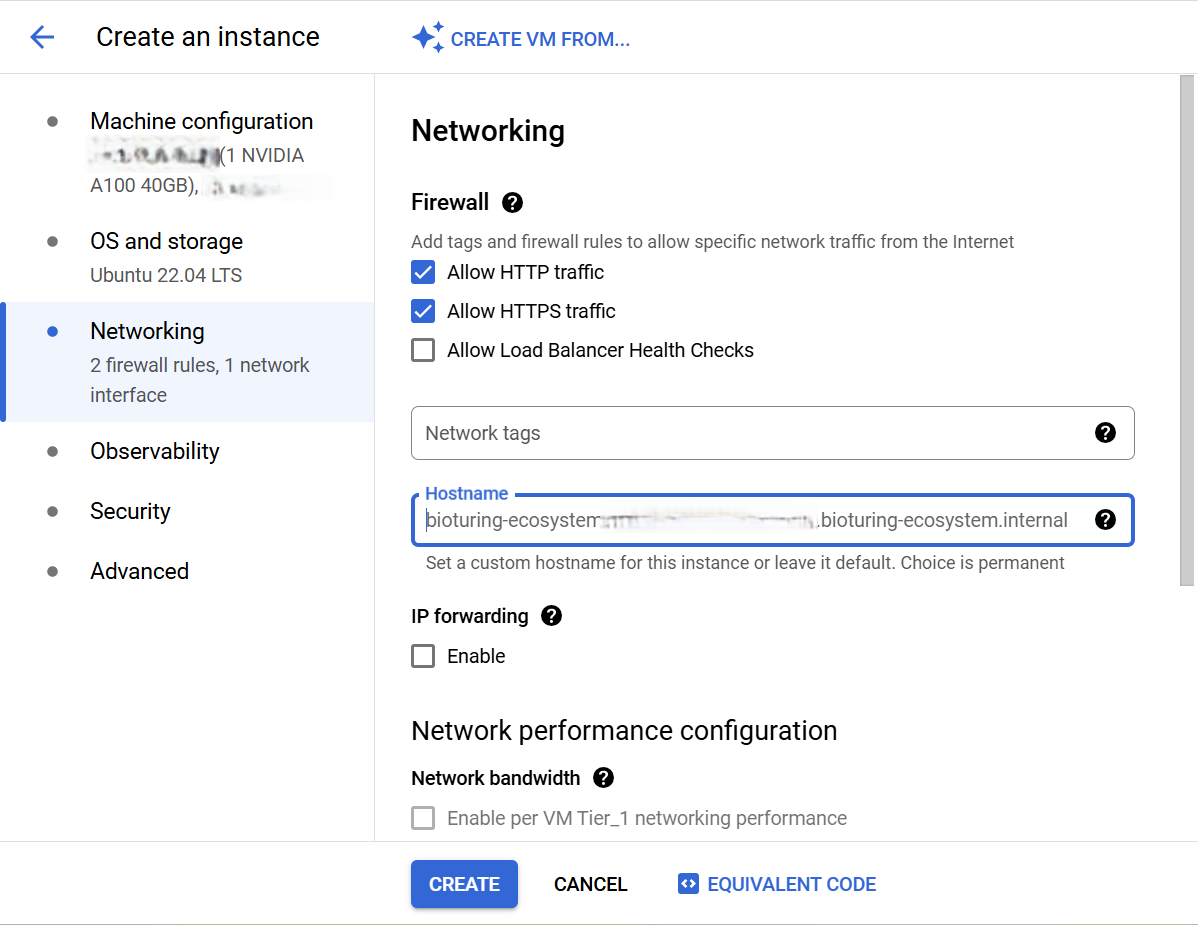
Task: Click the page's vertical scrollbar
Action: [1187, 330]
